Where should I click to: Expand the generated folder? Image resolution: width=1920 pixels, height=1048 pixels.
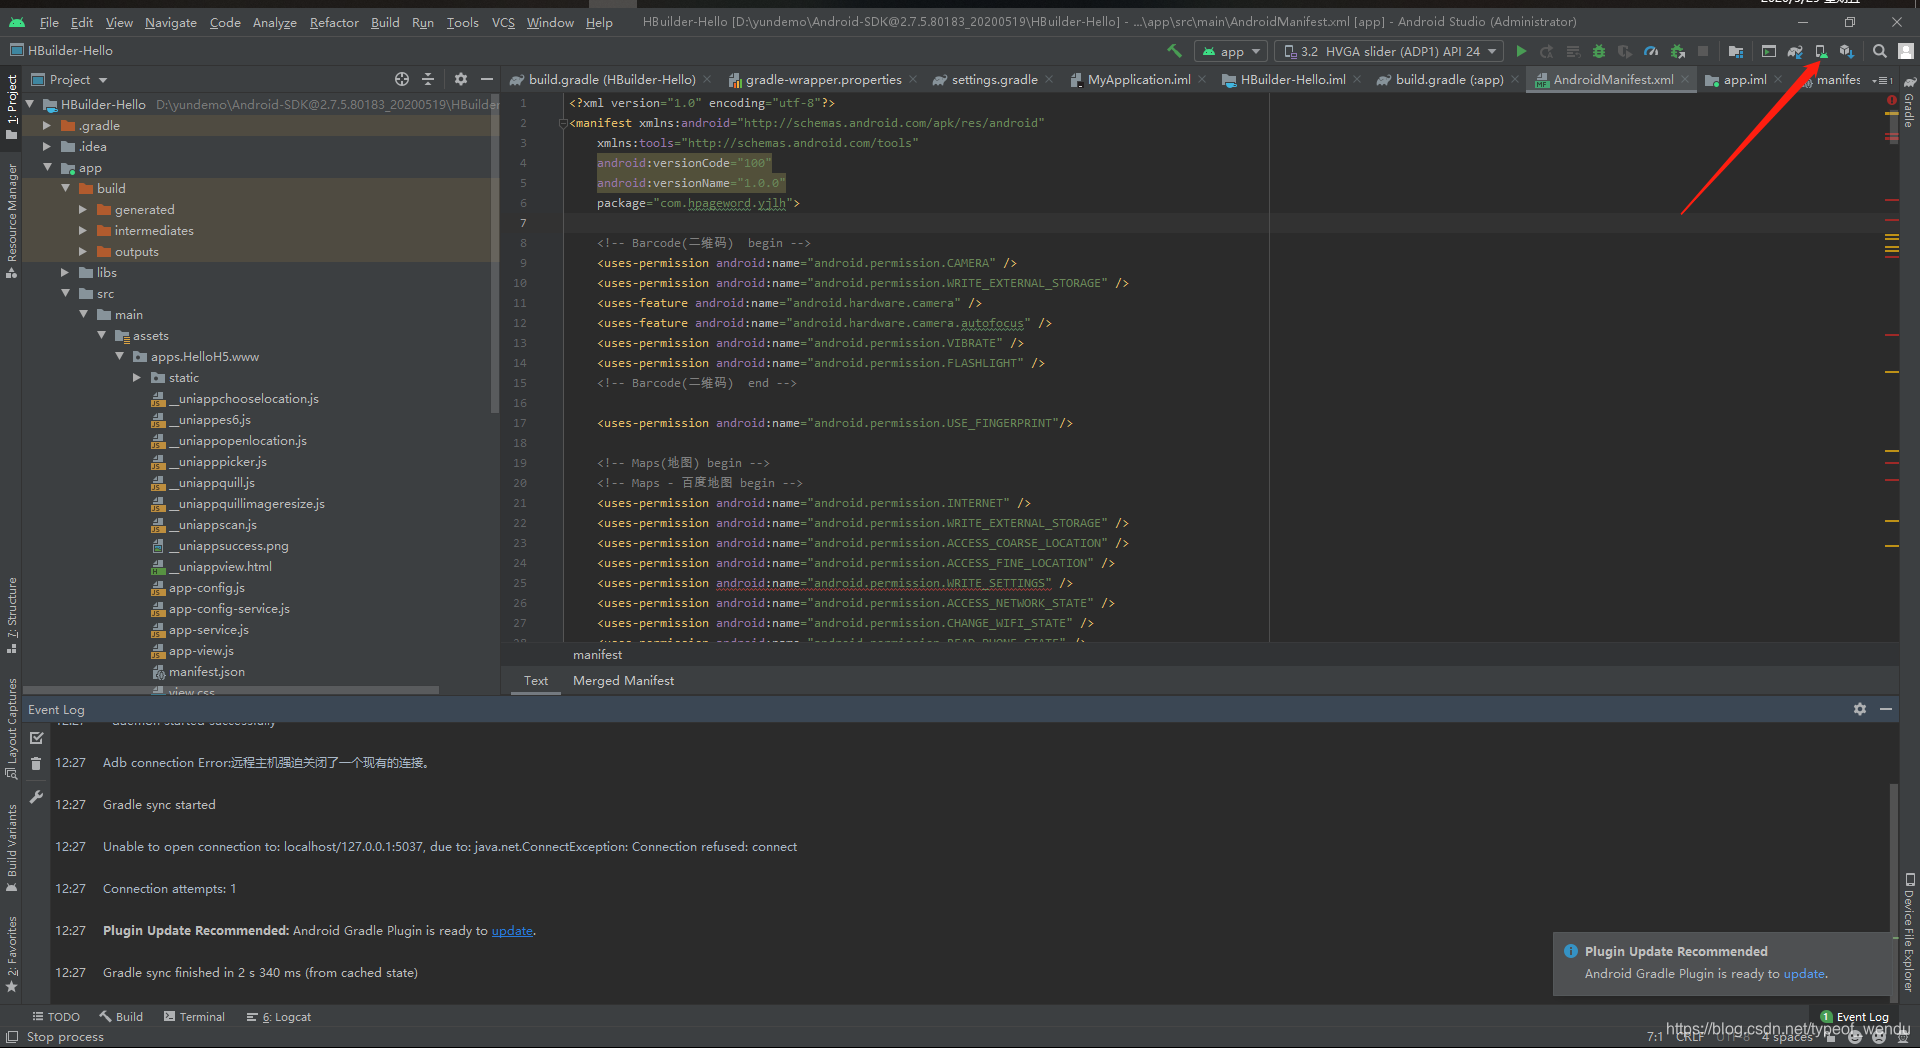coord(83,210)
